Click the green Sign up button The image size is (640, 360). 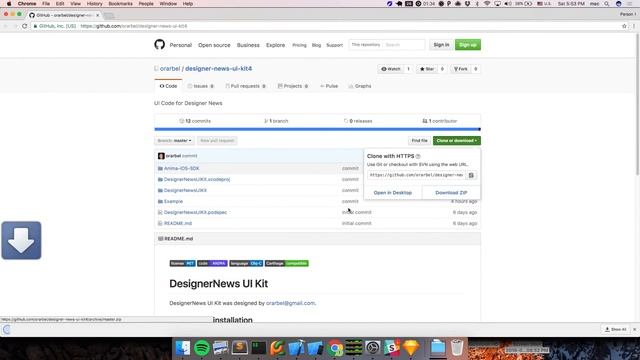468,44
